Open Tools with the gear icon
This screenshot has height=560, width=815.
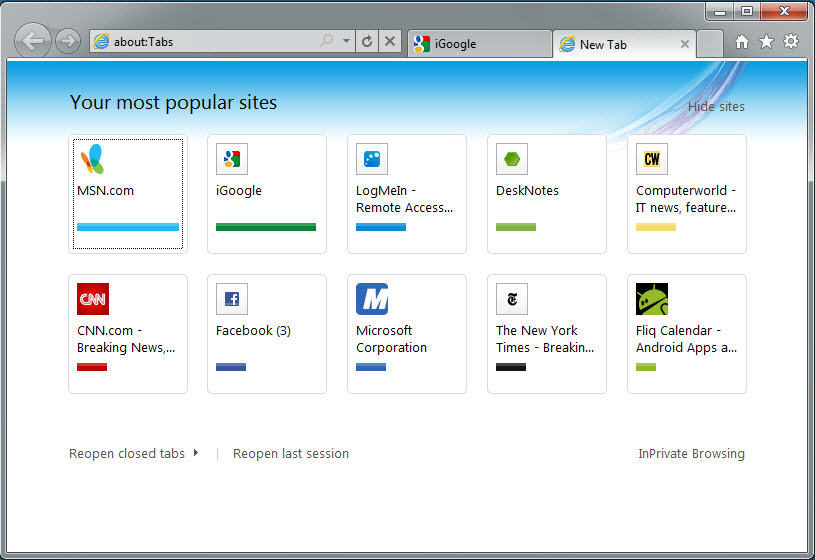791,41
